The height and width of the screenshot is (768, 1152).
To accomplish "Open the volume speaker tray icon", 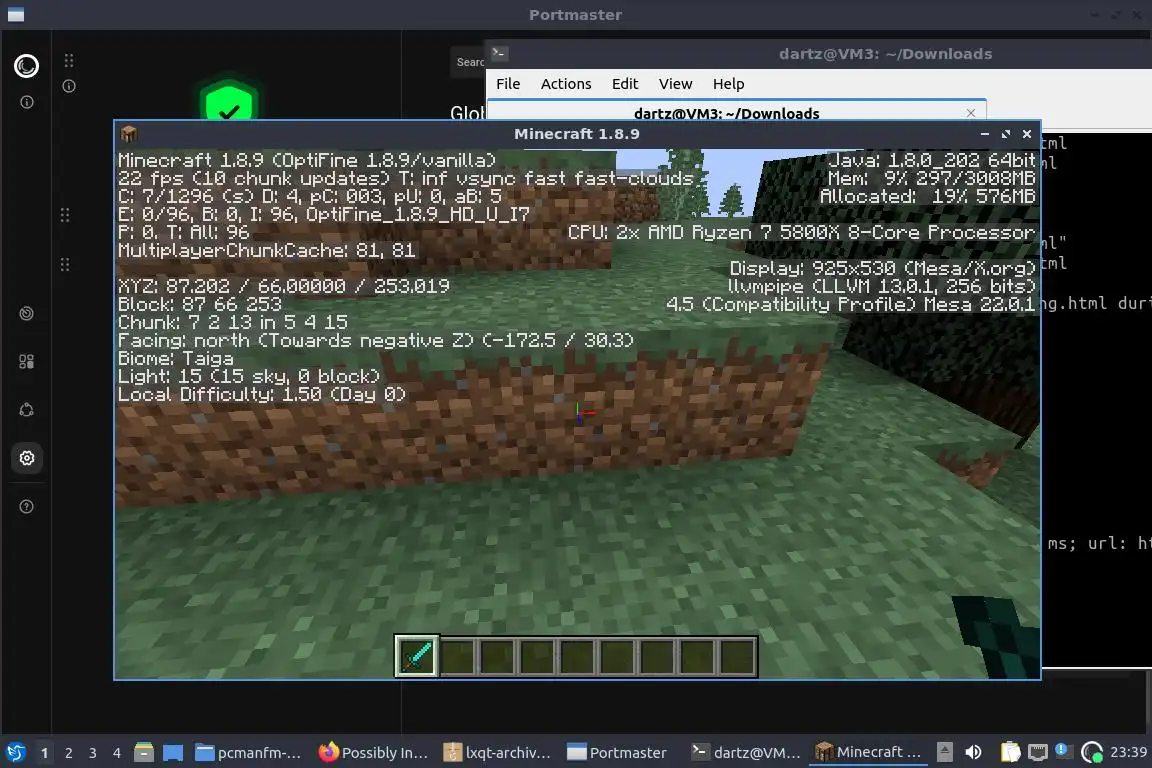I will [973, 752].
